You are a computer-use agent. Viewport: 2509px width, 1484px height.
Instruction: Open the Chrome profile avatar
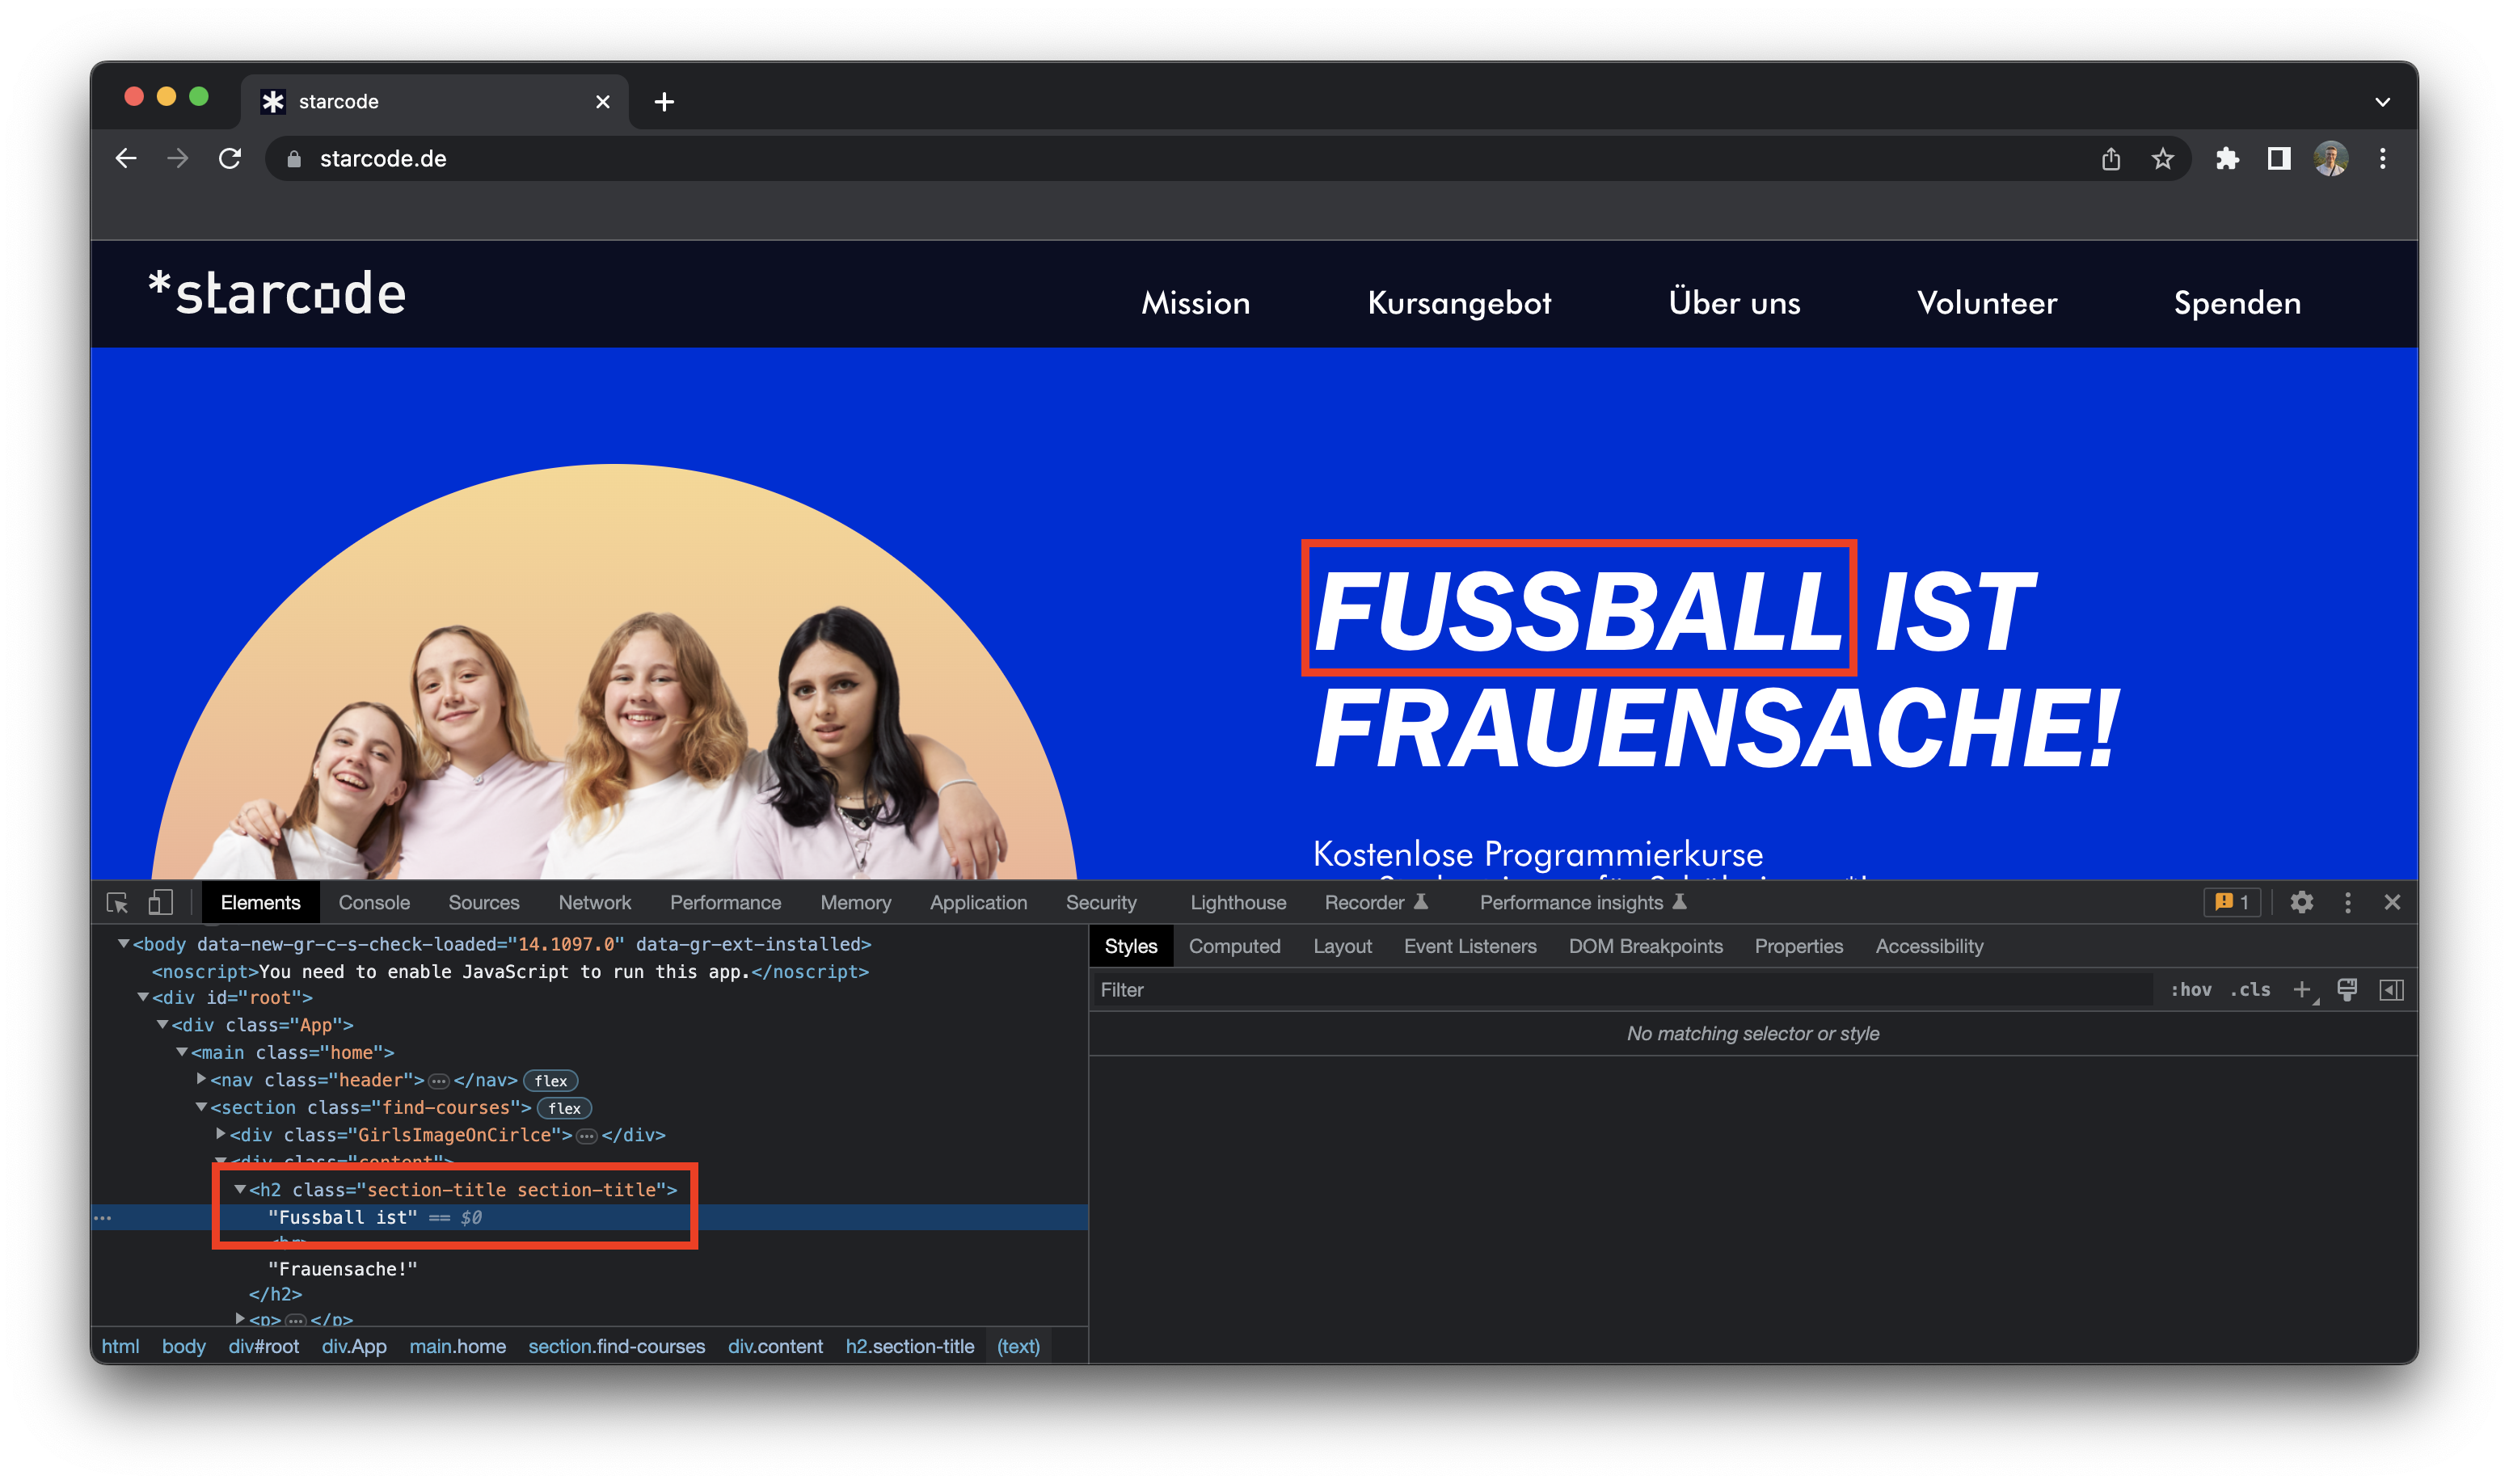coord(2331,158)
